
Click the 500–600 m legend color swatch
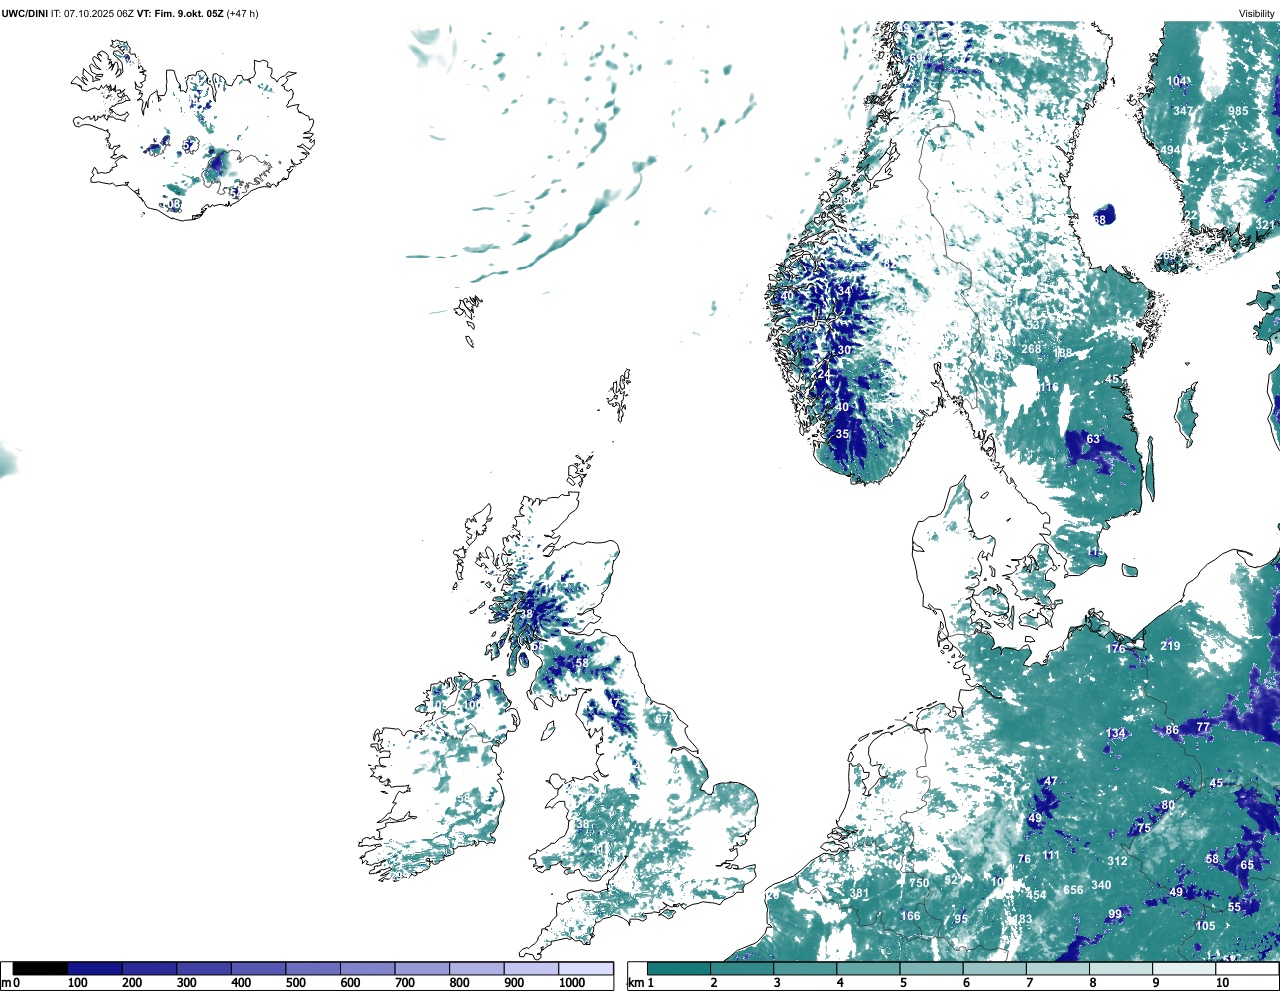pyautogui.click(x=313, y=968)
